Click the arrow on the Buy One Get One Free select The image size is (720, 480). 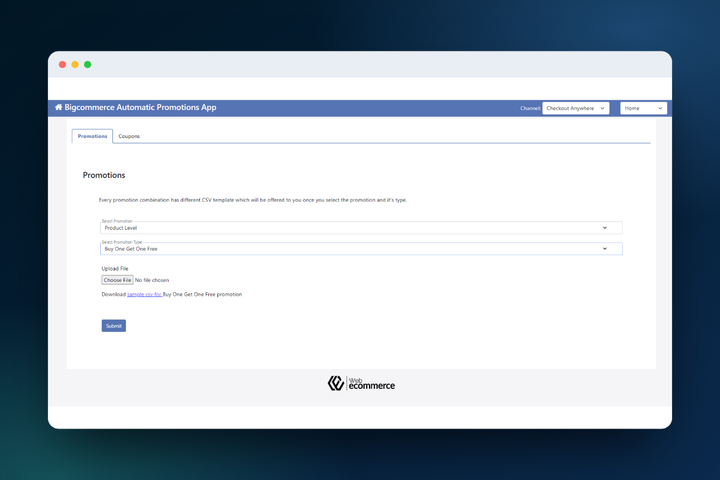tap(605, 248)
